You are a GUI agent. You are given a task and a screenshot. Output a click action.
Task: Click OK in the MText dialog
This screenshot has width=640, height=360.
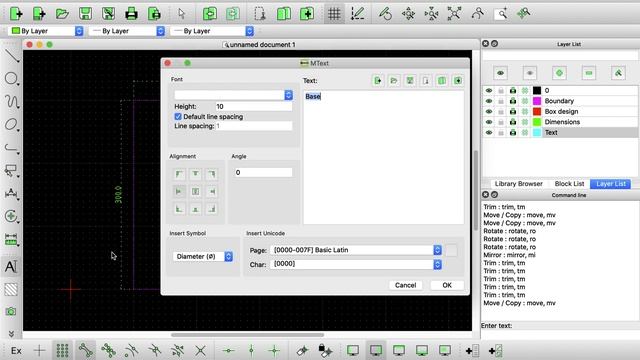(447, 285)
